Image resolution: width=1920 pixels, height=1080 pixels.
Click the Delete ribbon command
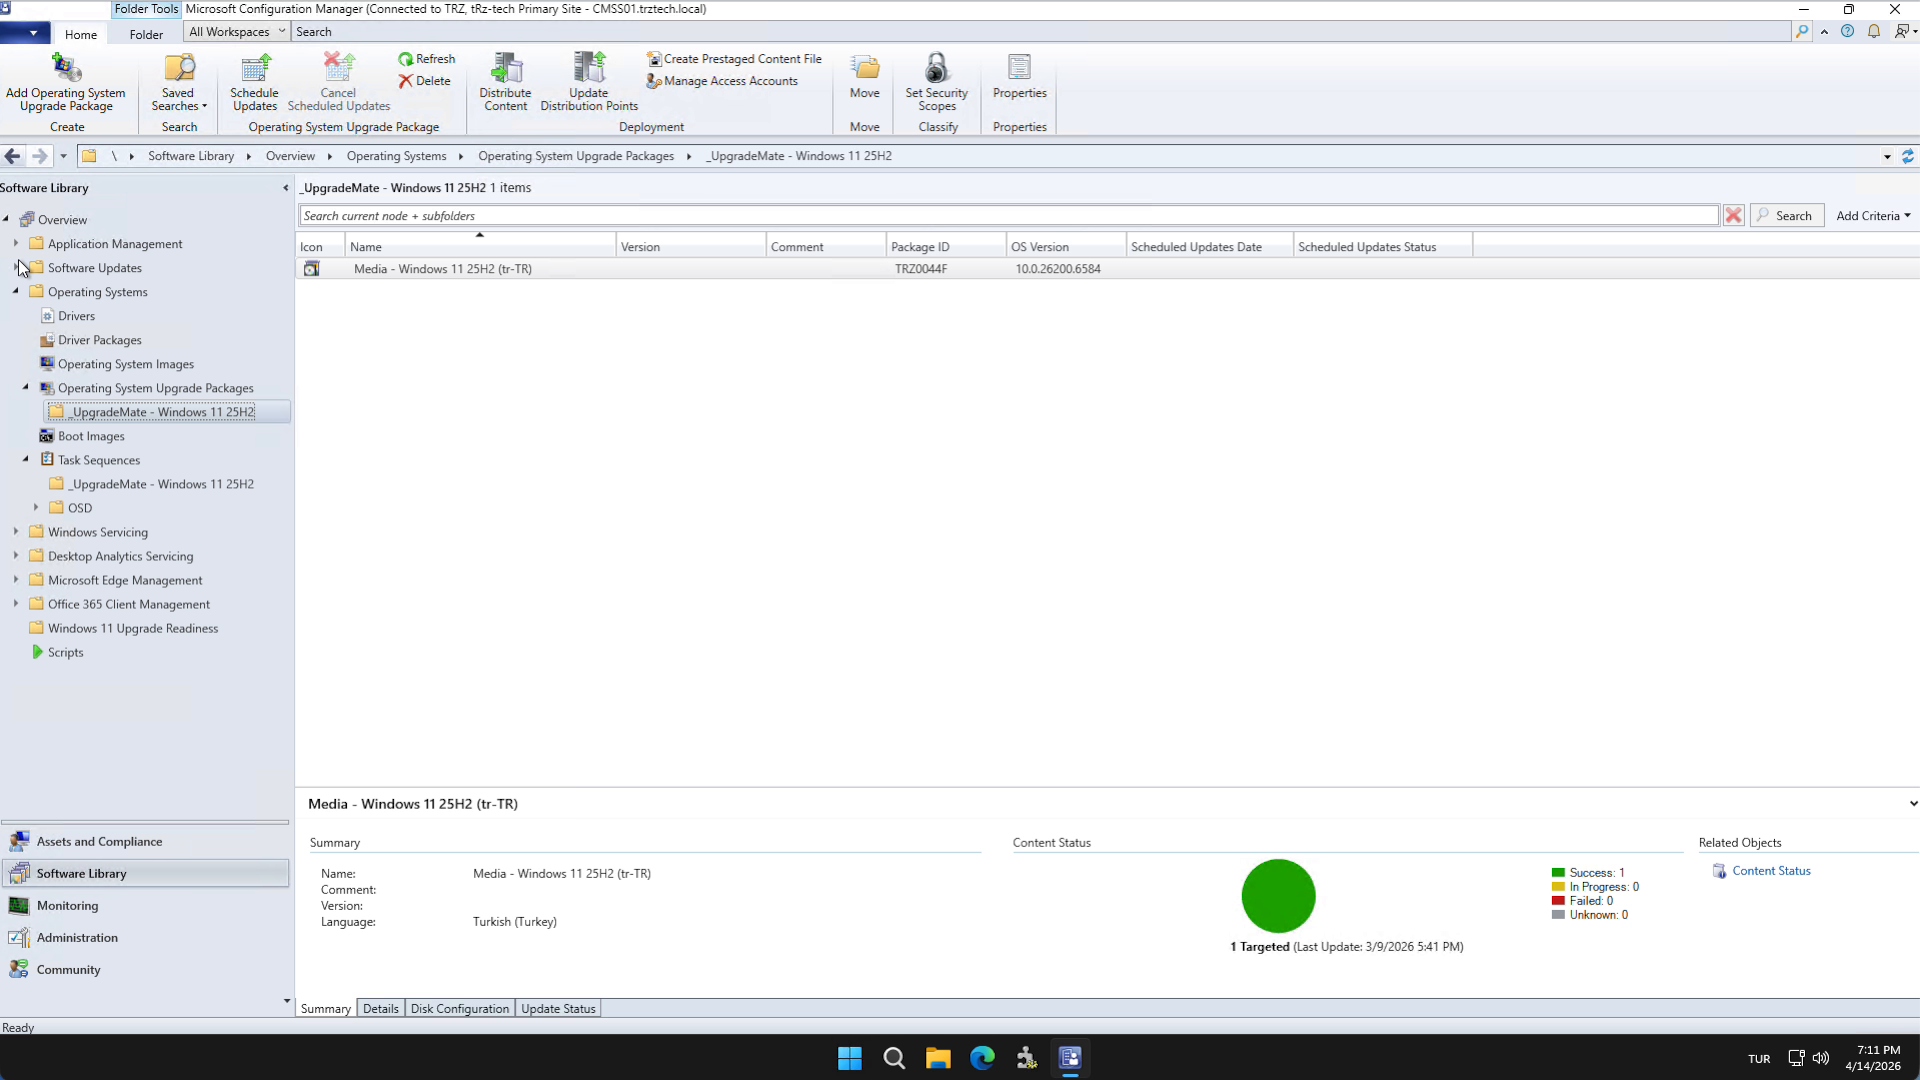click(425, 81)
